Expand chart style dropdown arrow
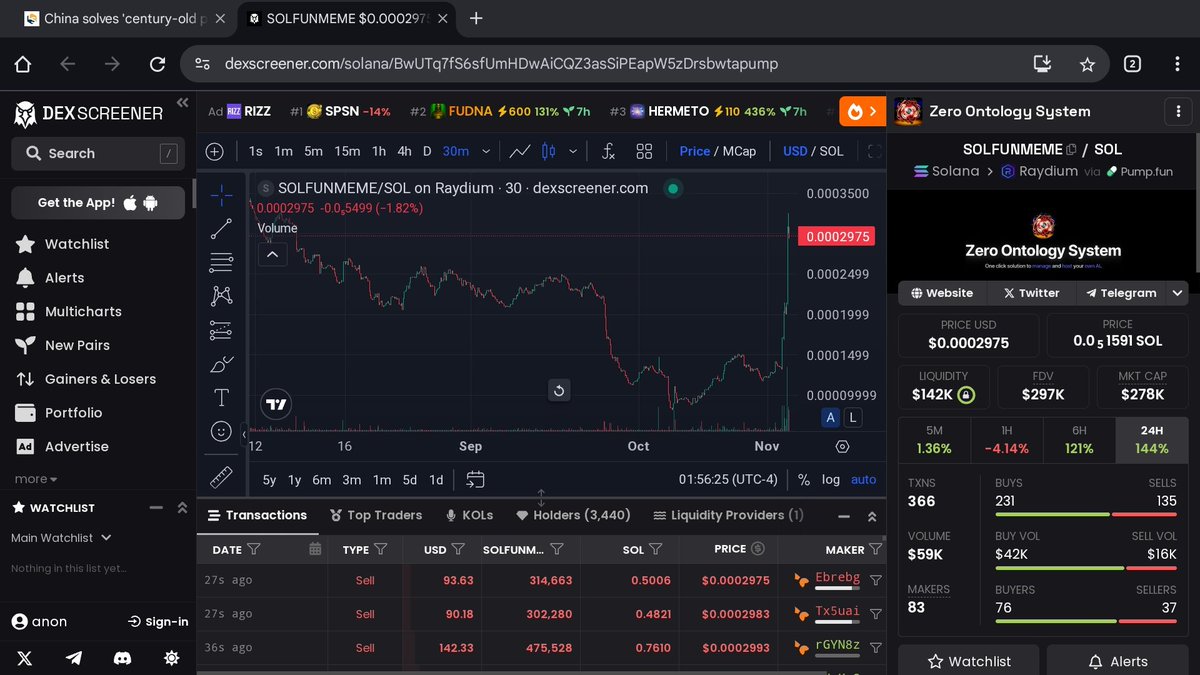Image resolution: width=1200 pixels, height=675 pixels. [573, 151]
